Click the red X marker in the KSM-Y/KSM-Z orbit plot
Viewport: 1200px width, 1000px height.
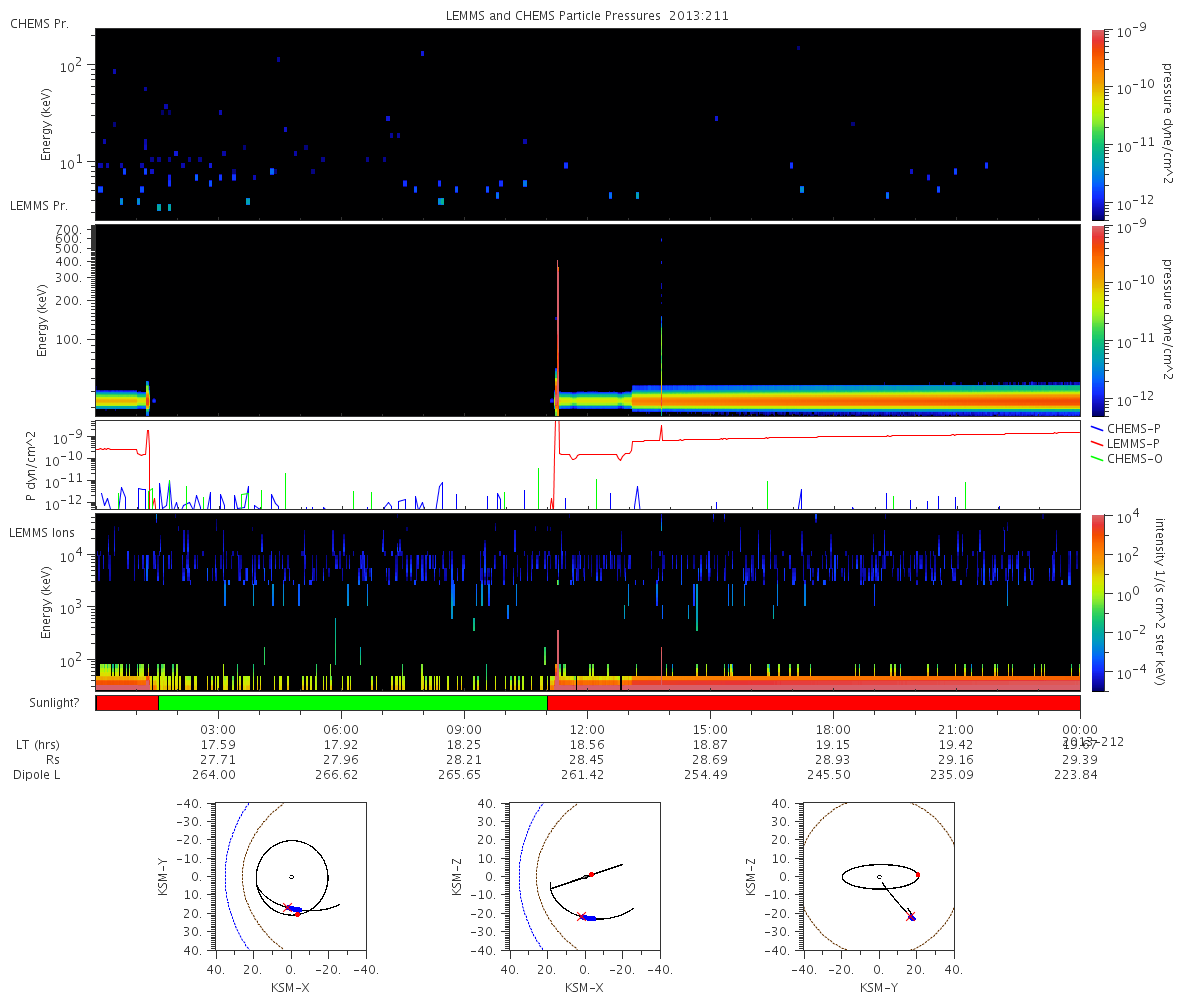pyautogui.click(x=909, y=915)
